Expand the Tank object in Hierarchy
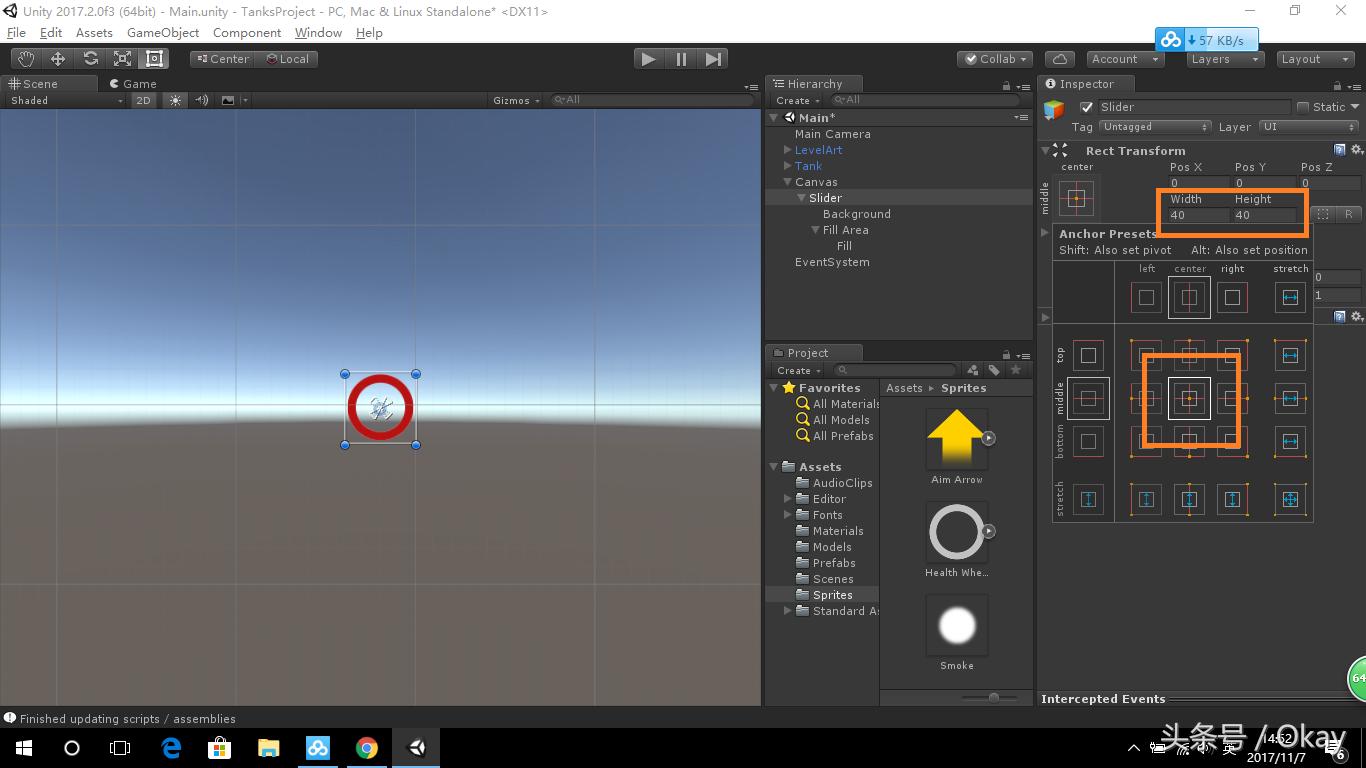This screenshot has height=768, width=1366. coord(788,166)
